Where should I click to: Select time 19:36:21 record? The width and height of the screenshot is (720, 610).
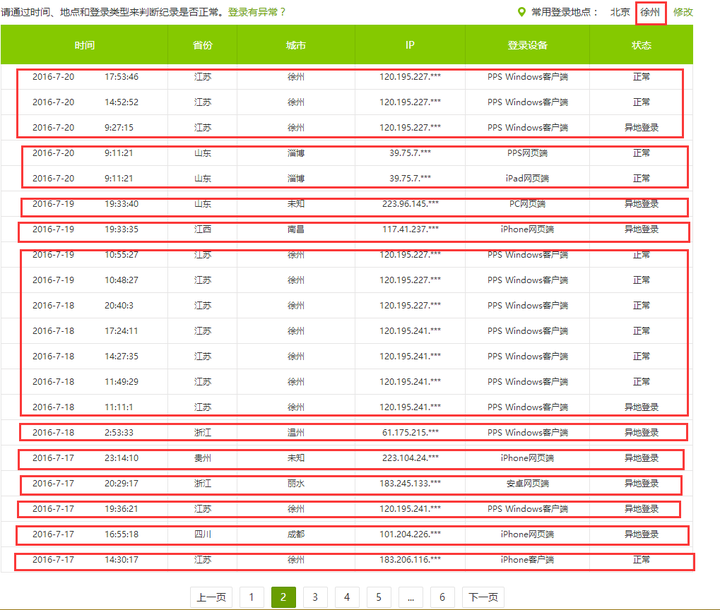coord(121,509)
